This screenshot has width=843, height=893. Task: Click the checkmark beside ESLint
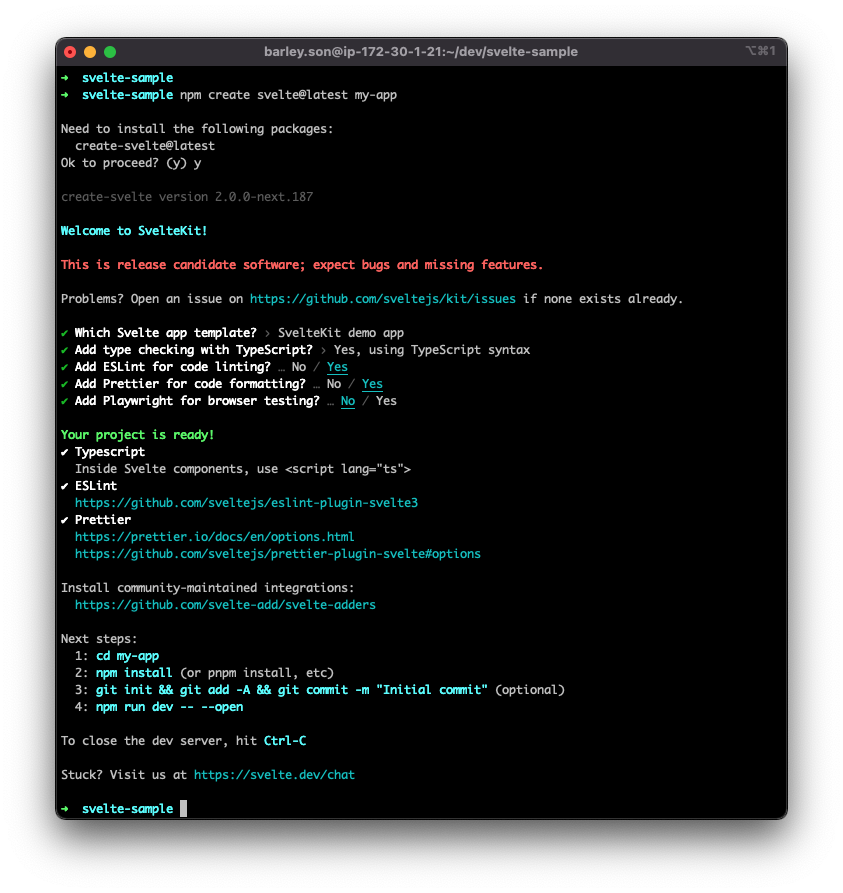coord(64,486)
